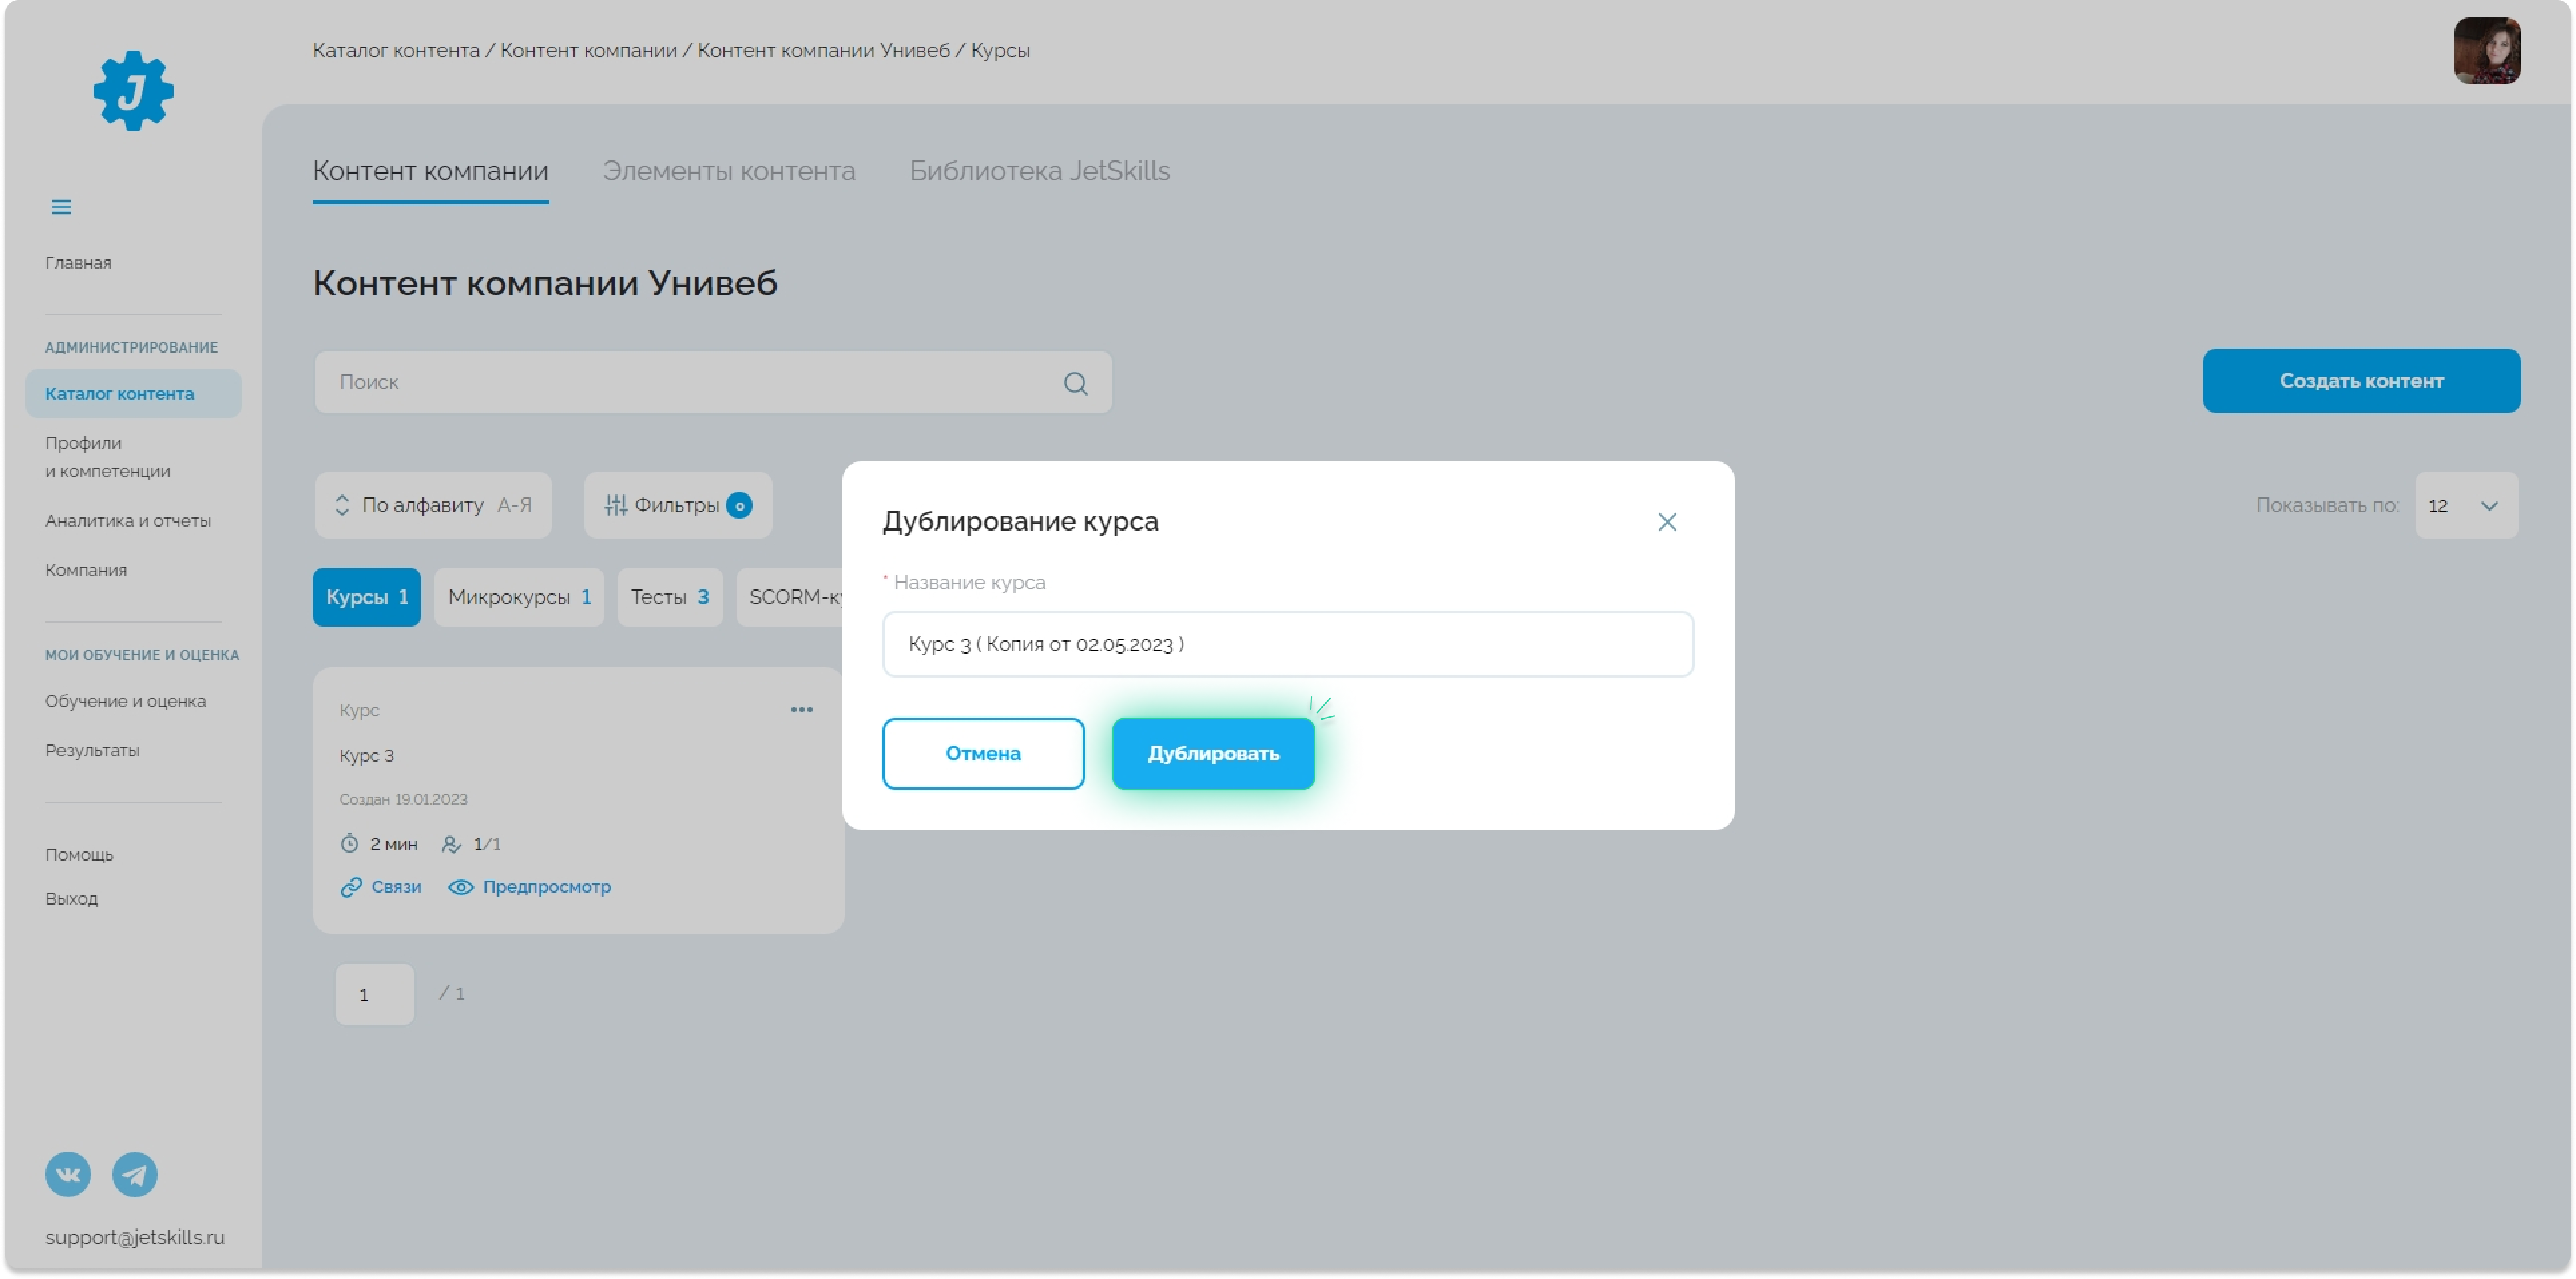
Task: Click the Отмена button
Action: pos(983,753)
